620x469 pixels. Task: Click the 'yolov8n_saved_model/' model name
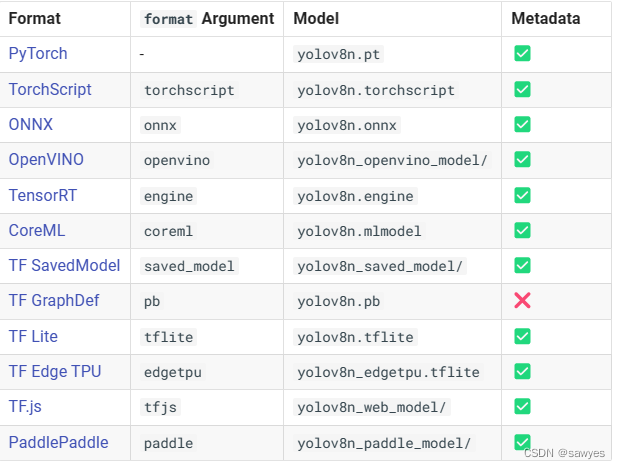(380, 266)
